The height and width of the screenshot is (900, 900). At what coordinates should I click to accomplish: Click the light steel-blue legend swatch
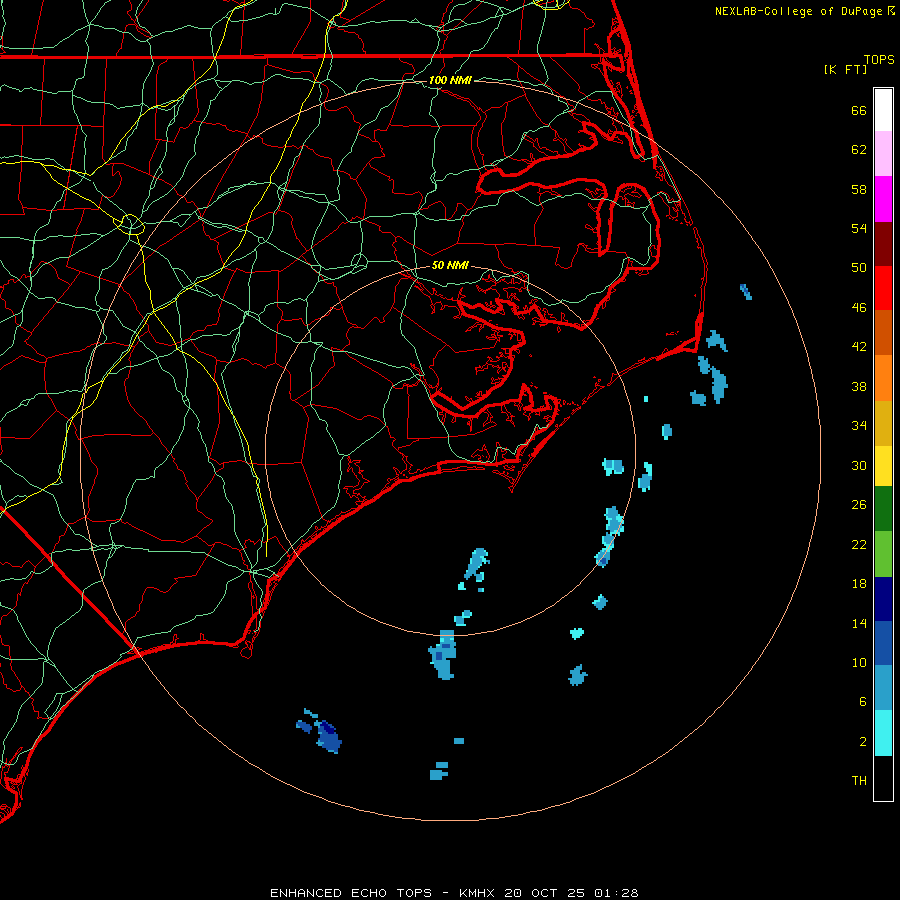coord(883,688)
